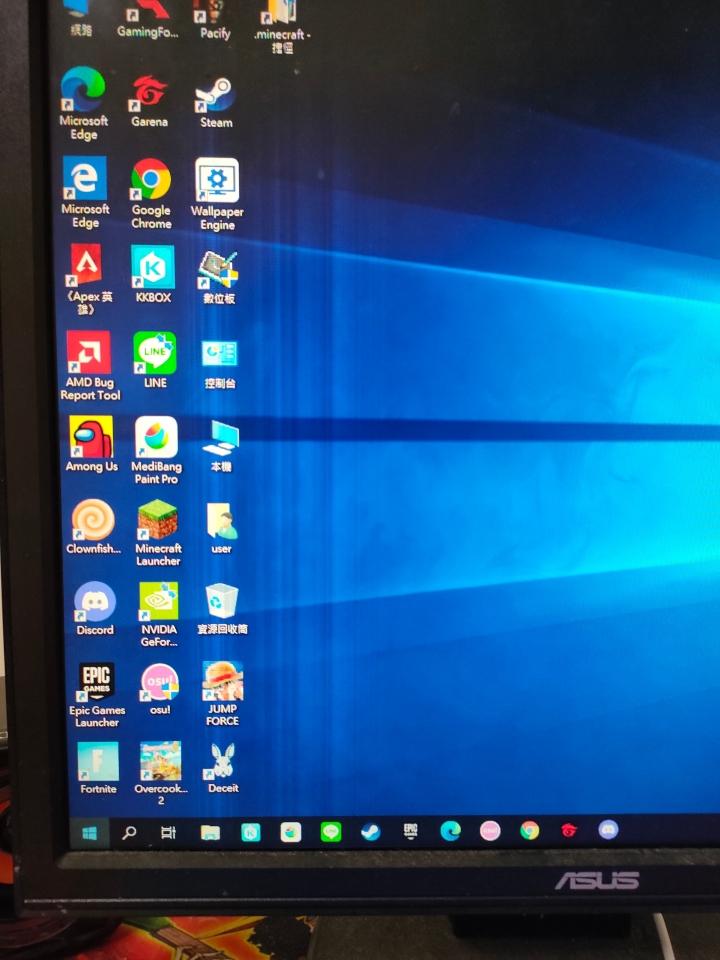Open Microsoft Edge from the taskbar
The width and height of the screenshot is (720, 960).
[x=450, y=831]
